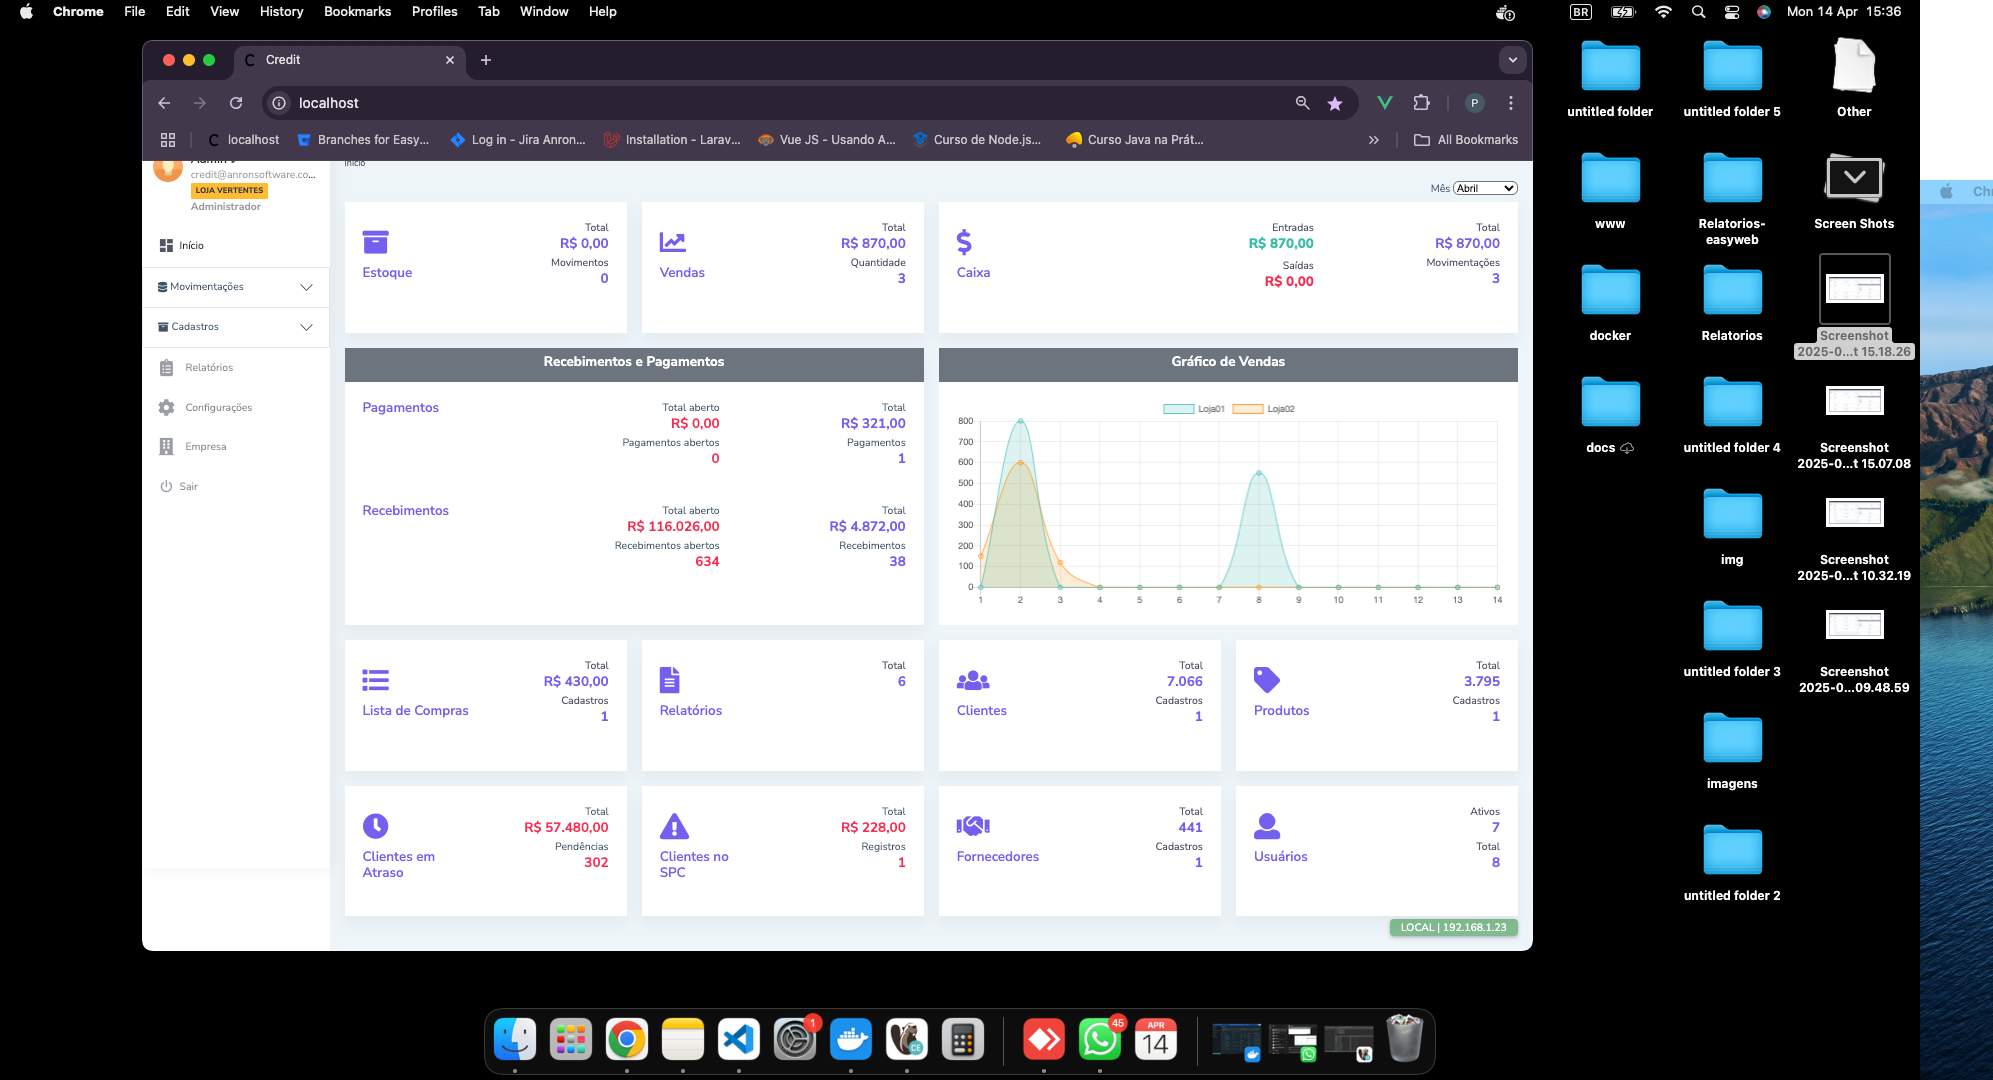Click the Fornecedores handshake icon
The height and width of the screenshot is (1080, 1993).
coord(973,826)
